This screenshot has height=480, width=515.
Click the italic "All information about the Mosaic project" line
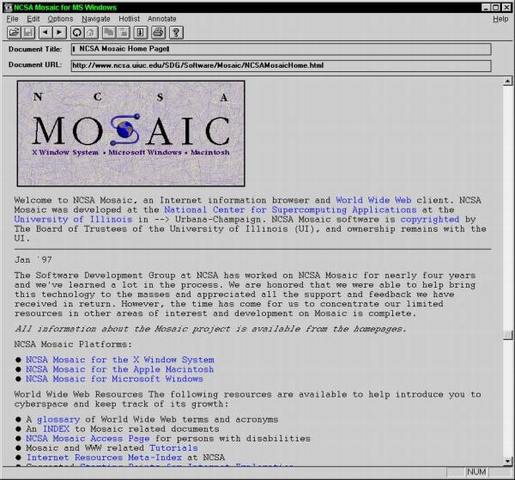tap(210, 329)
